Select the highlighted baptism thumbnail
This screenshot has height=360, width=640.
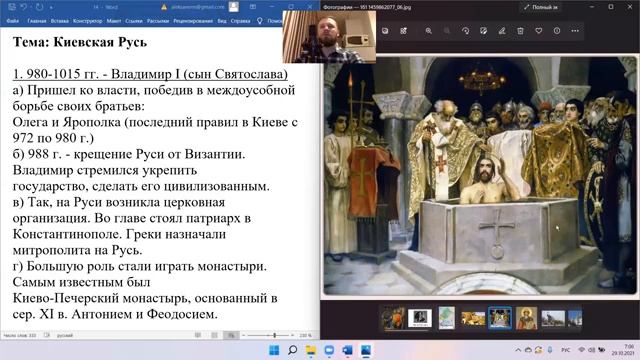pyautogui.click(x=500, y=318)
